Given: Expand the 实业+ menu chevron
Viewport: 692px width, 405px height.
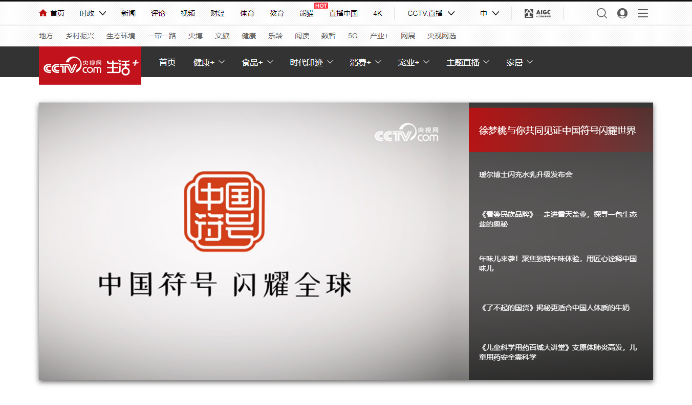Looking at the screenshot, I should tap(426, 62).
